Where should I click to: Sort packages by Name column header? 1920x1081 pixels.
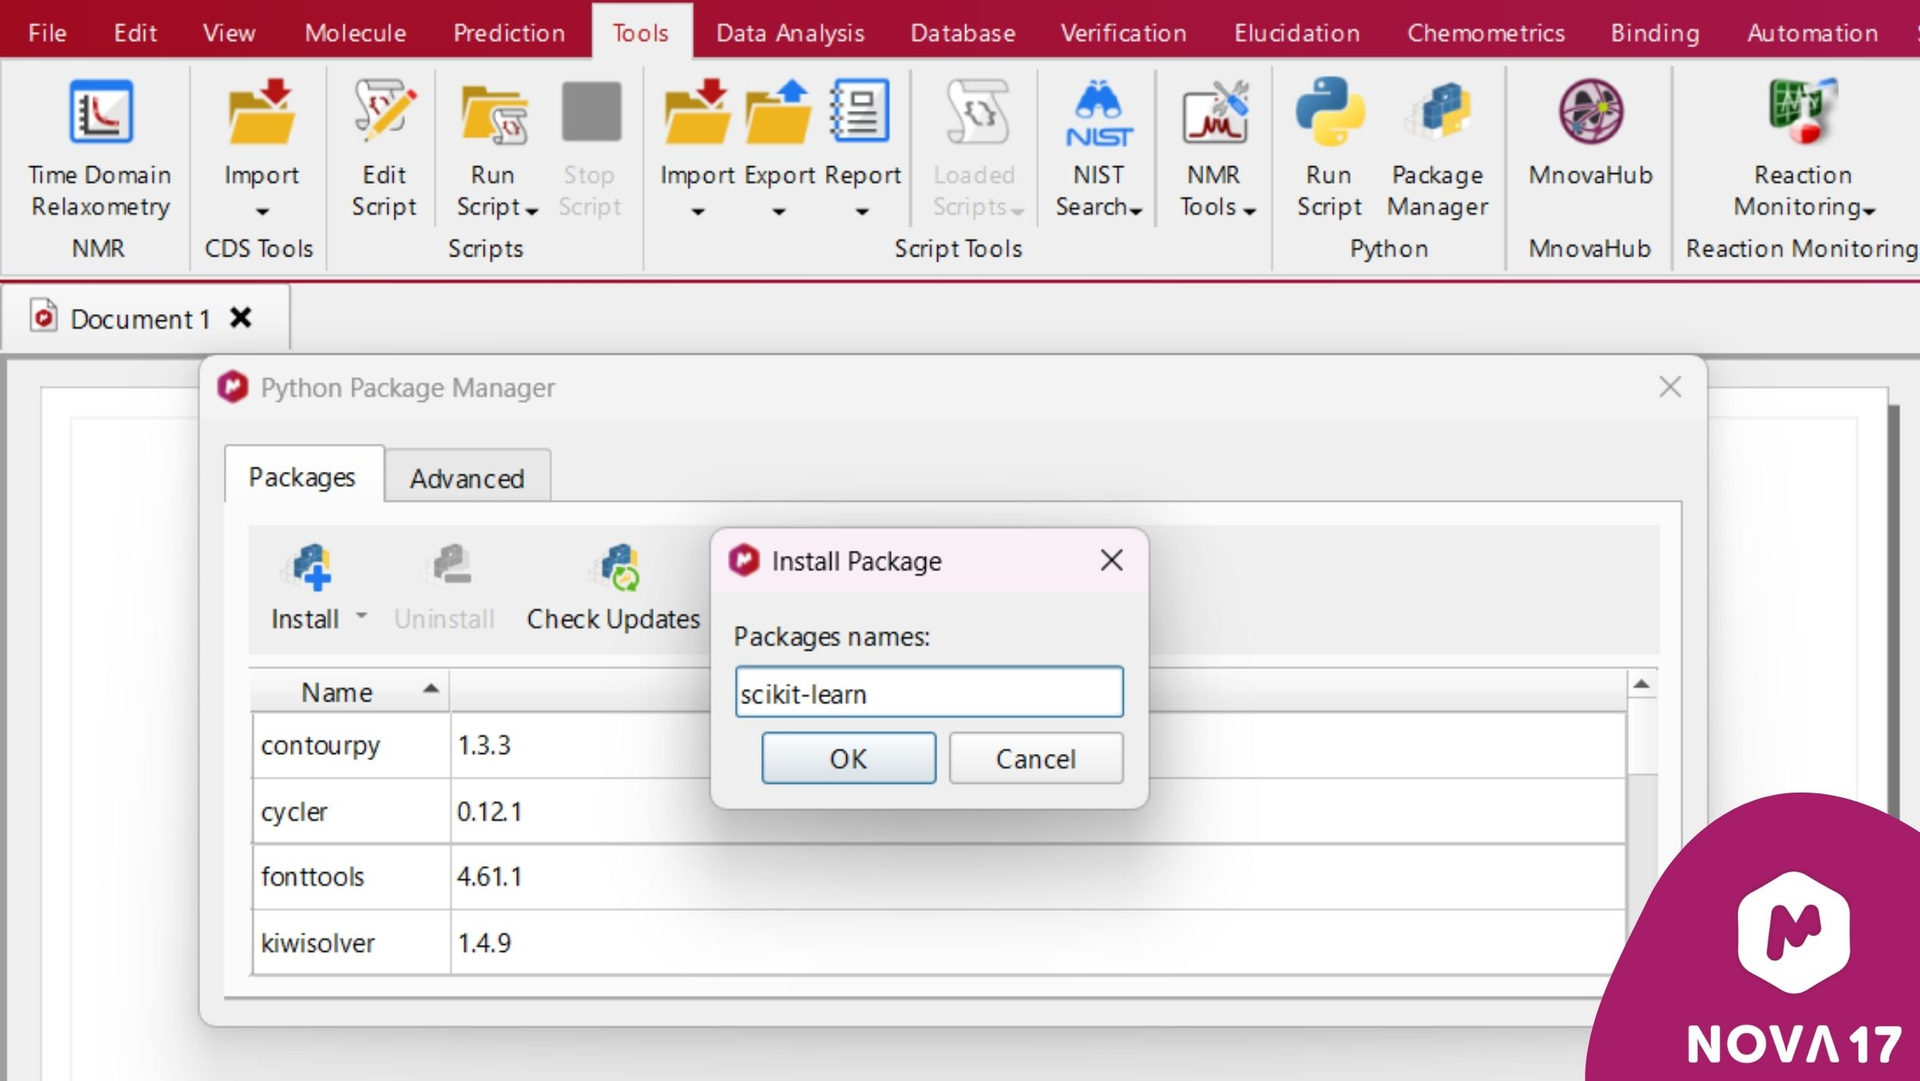[338, 692]
